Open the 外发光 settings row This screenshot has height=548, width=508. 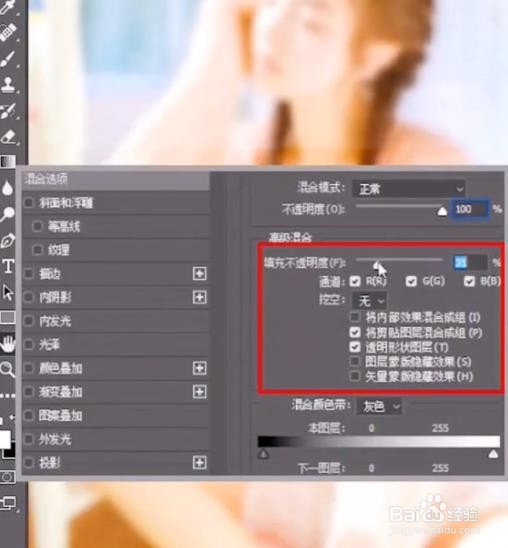(x=115, y=439)
